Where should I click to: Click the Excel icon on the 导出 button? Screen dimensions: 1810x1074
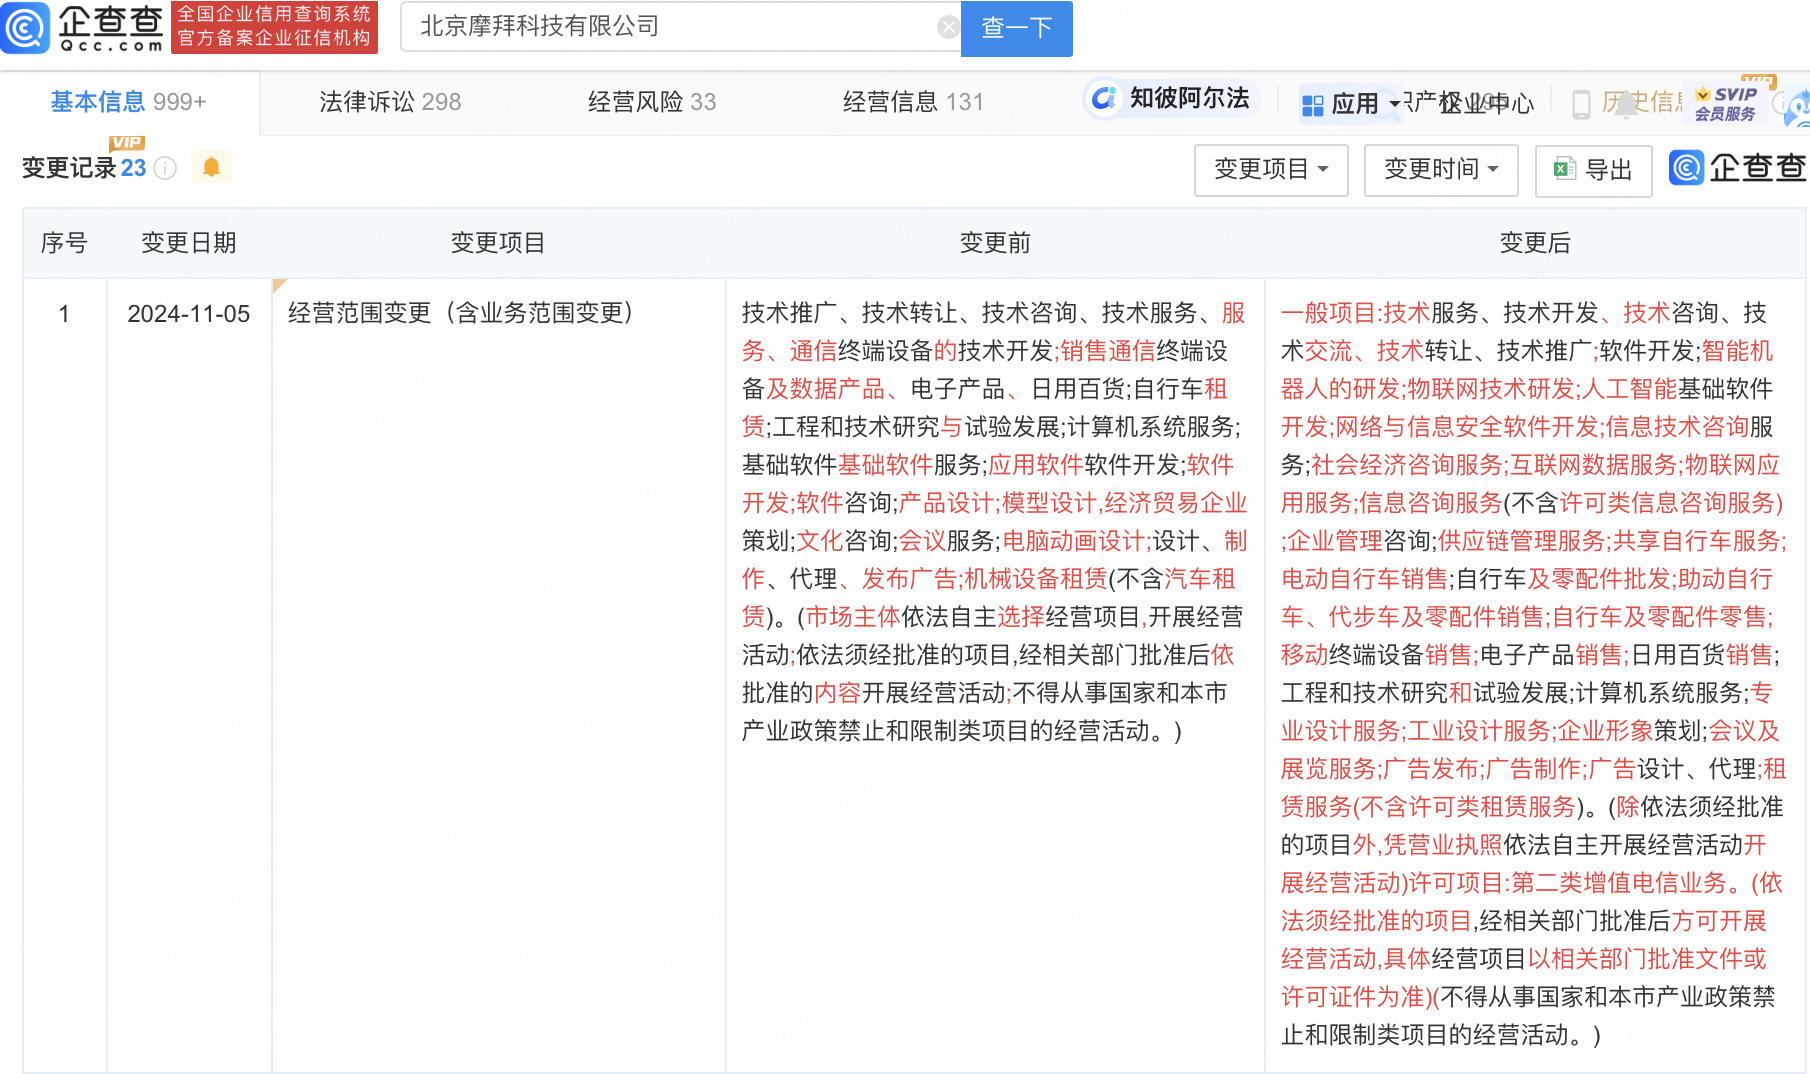[x=1565, y=170]
